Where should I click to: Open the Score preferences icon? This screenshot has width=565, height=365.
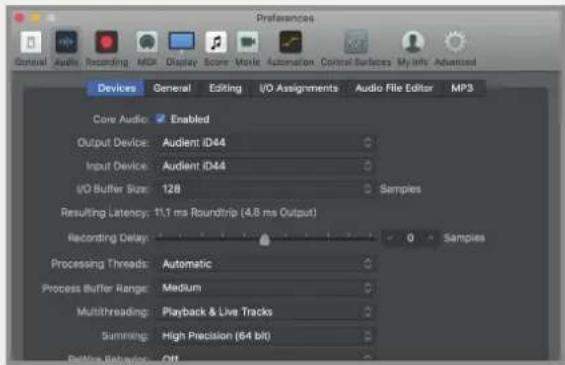pyautogui.click(x=216, y=43)
